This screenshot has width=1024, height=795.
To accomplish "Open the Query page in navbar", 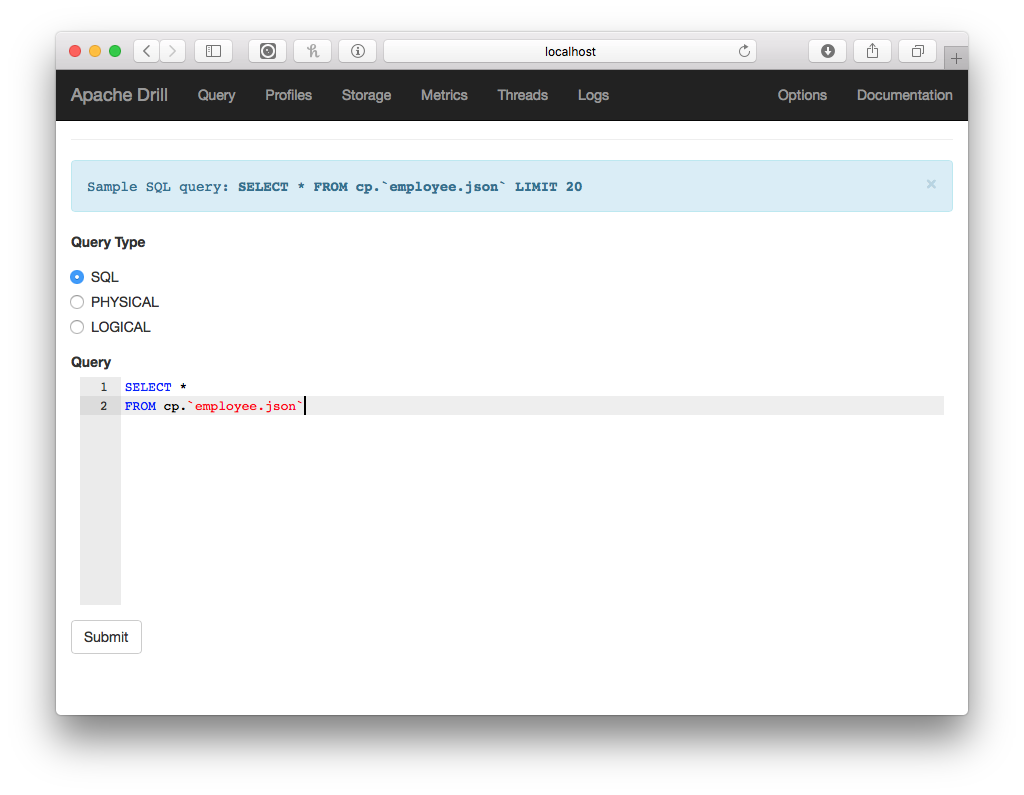I will pos(216,95).
